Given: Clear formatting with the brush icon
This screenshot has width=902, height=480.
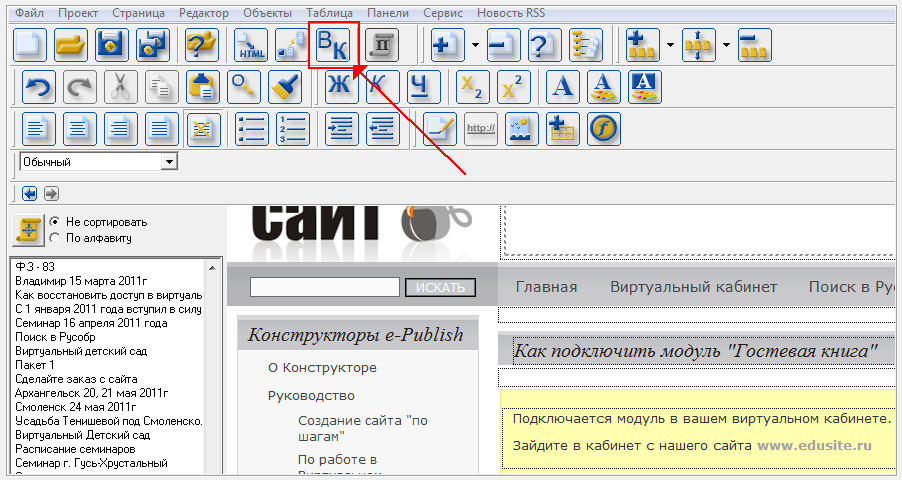Looking at the screenshot, I should point(285,87).
